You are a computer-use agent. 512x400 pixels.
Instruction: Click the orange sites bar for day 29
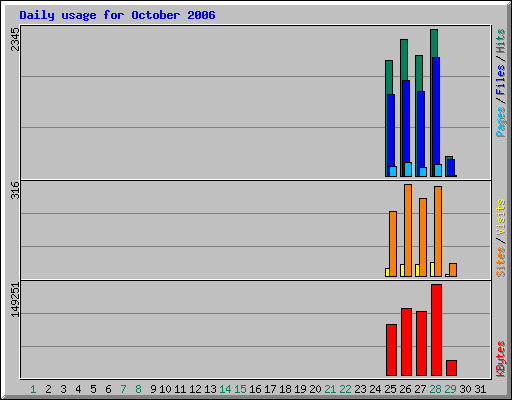click(453, 270)
